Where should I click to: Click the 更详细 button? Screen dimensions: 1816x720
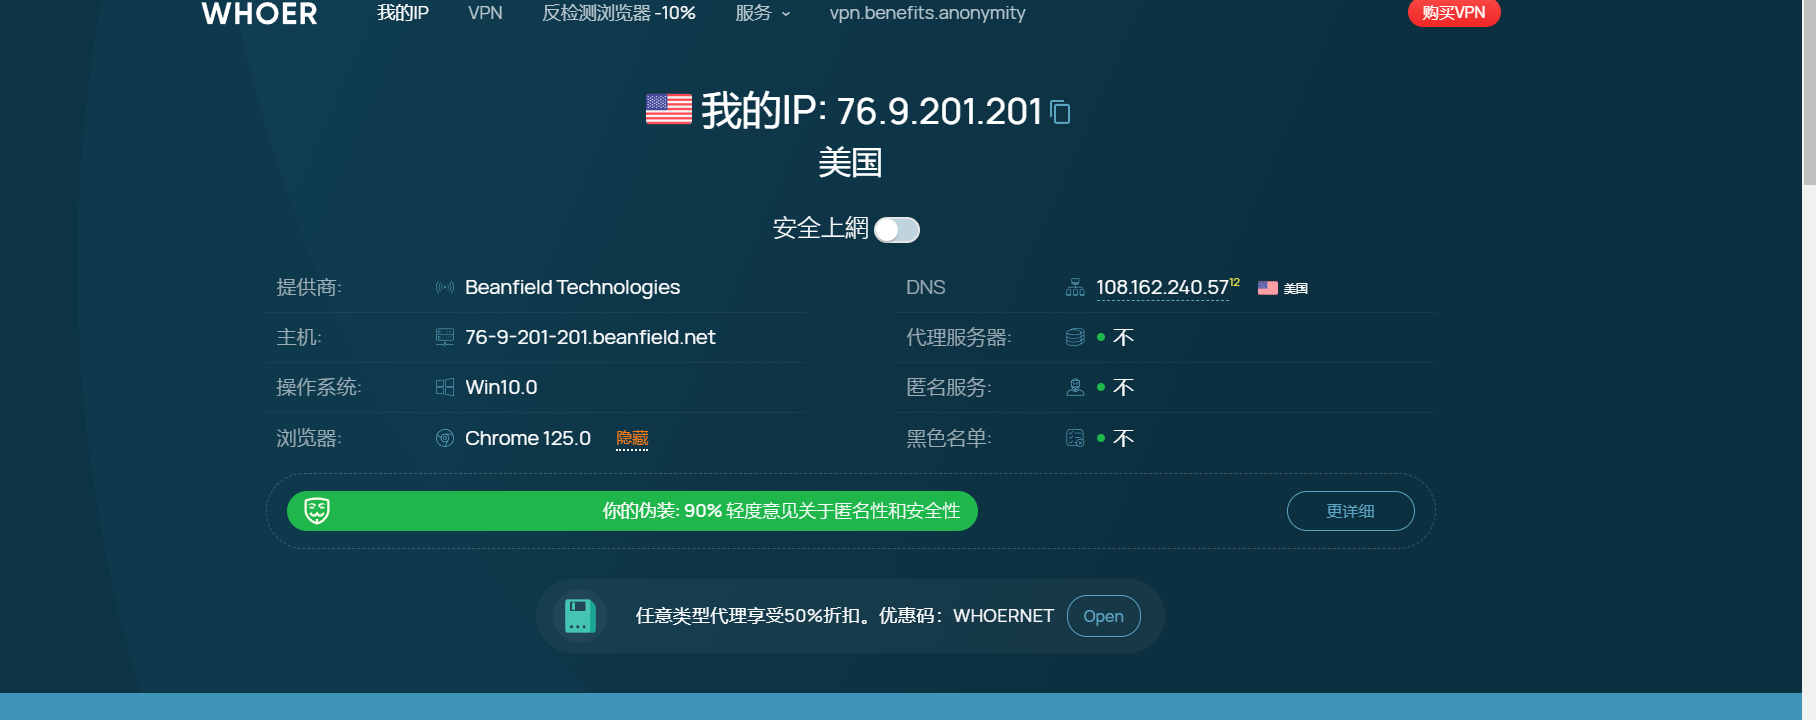pyautogui.click(x=1350, y=511)
